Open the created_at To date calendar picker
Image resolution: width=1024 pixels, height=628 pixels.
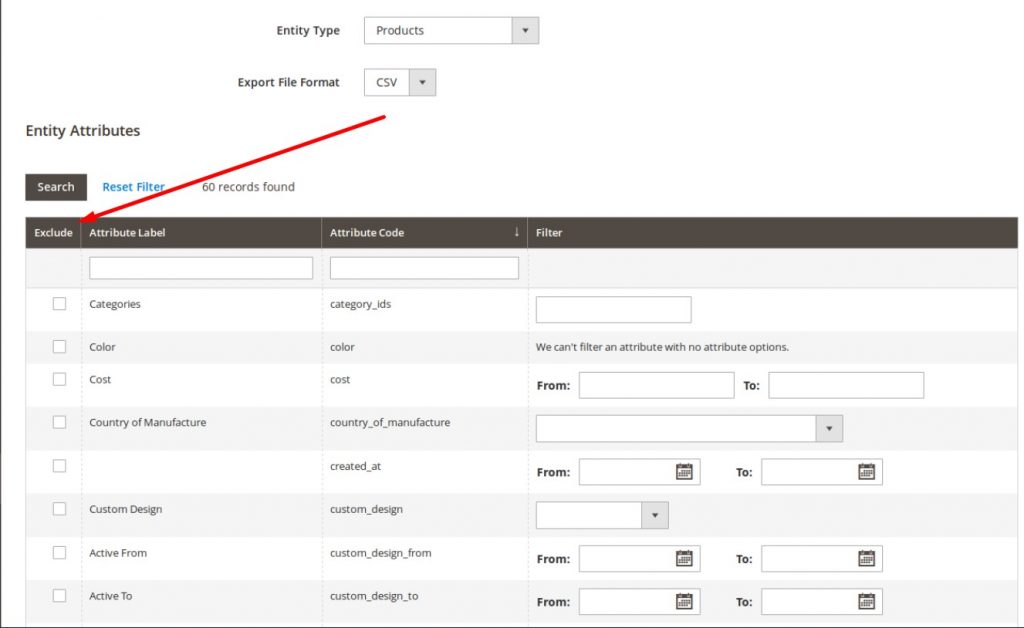click(867, 471)
